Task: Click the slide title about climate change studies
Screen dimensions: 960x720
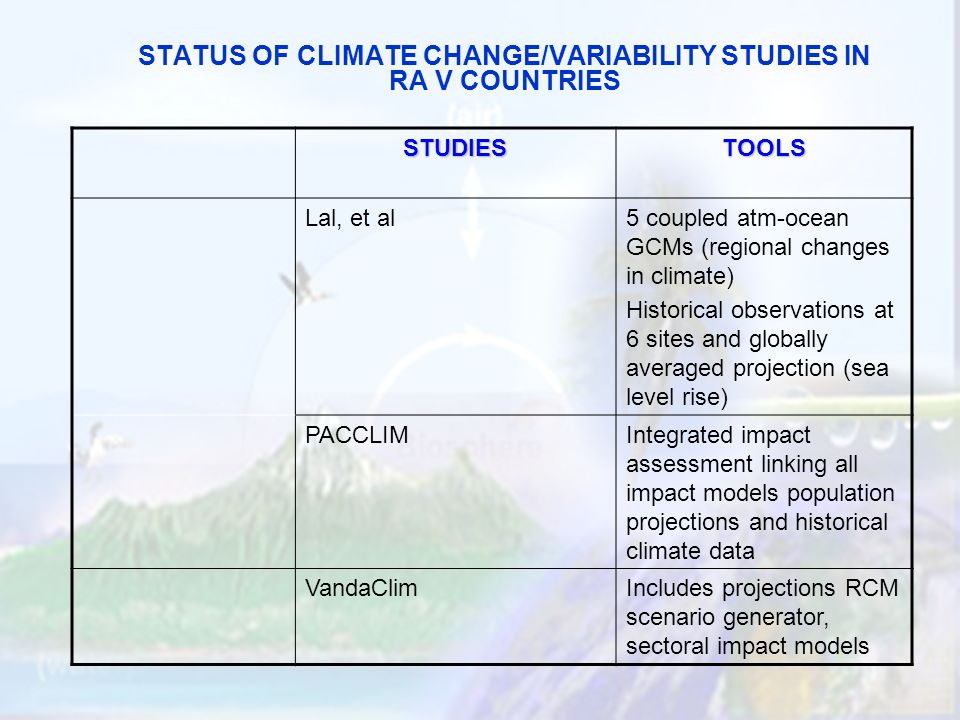Action: [504, 68]
